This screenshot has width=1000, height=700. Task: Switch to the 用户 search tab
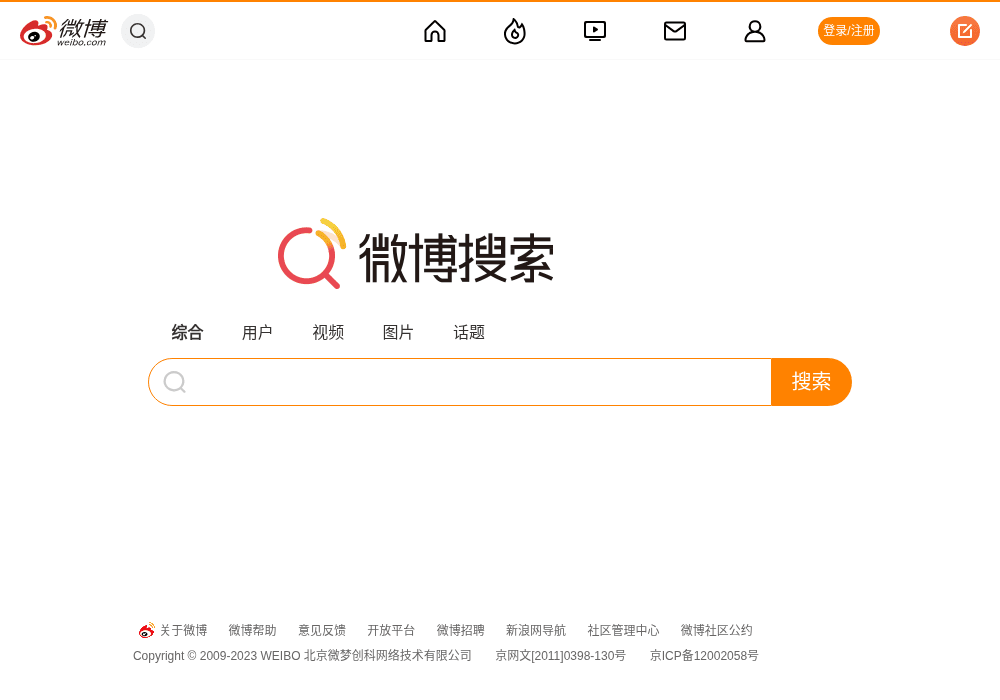(x=257, y=332)
